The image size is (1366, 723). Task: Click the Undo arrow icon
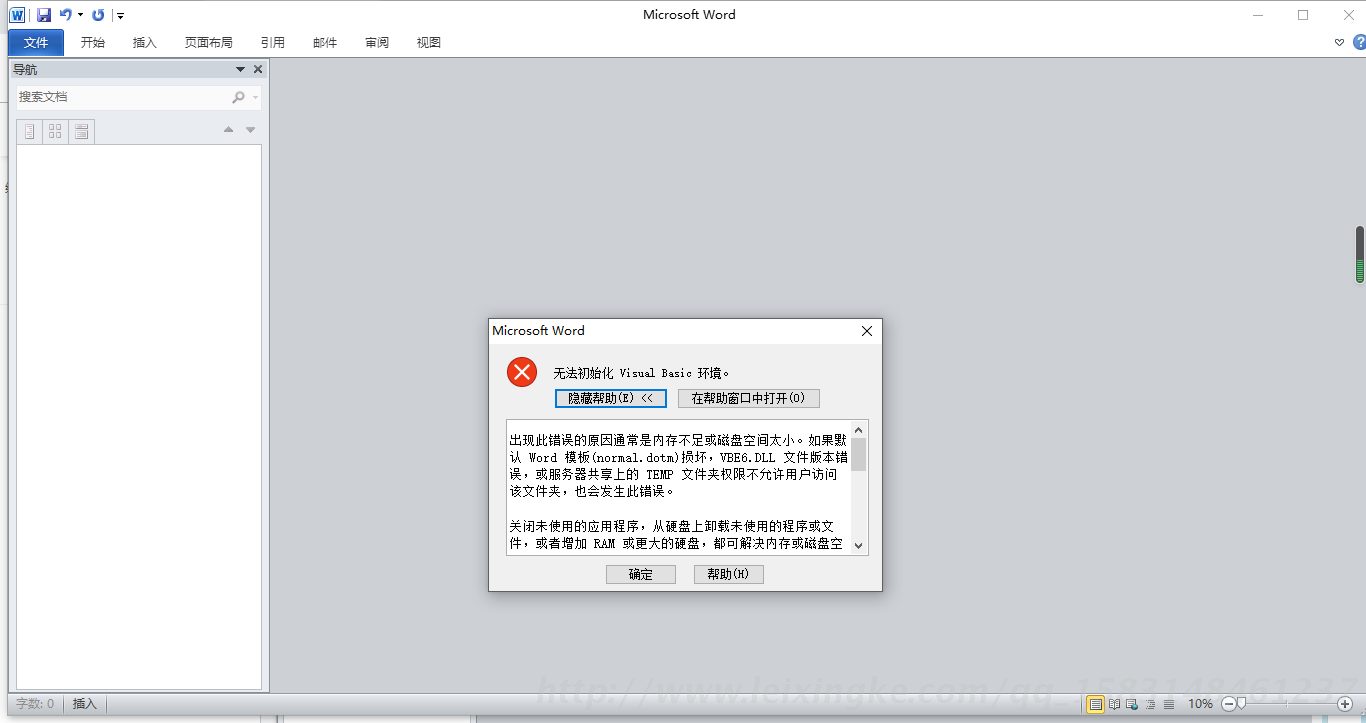tap(65, 15)
